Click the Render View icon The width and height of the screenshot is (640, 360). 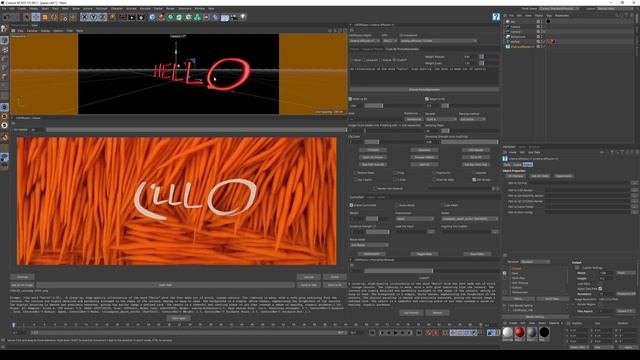click(x=122, y=17)
